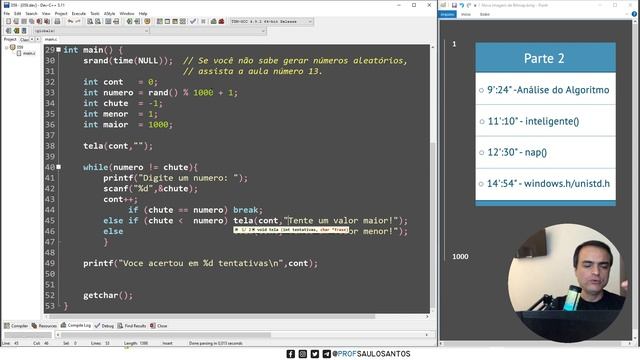Click the getchar() call on line 52
The image size is (640, 360).
pos(108,295)
